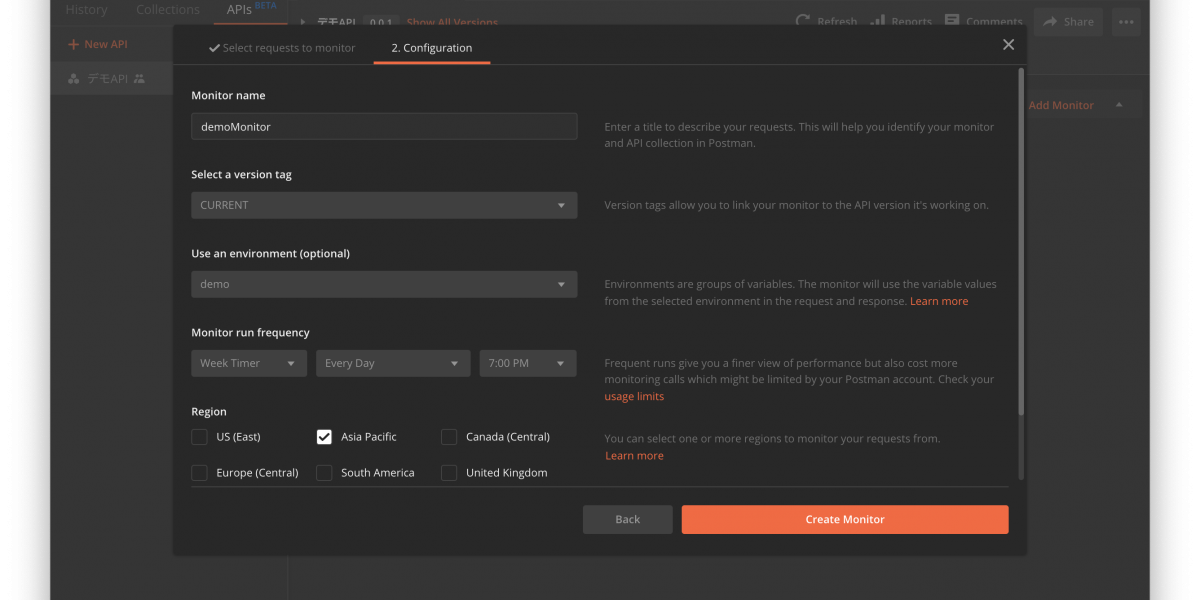Expand the demo environment dropdown
Viewport: 1200px width, 600px height.
pyautogui.click(x=383, y=284)
